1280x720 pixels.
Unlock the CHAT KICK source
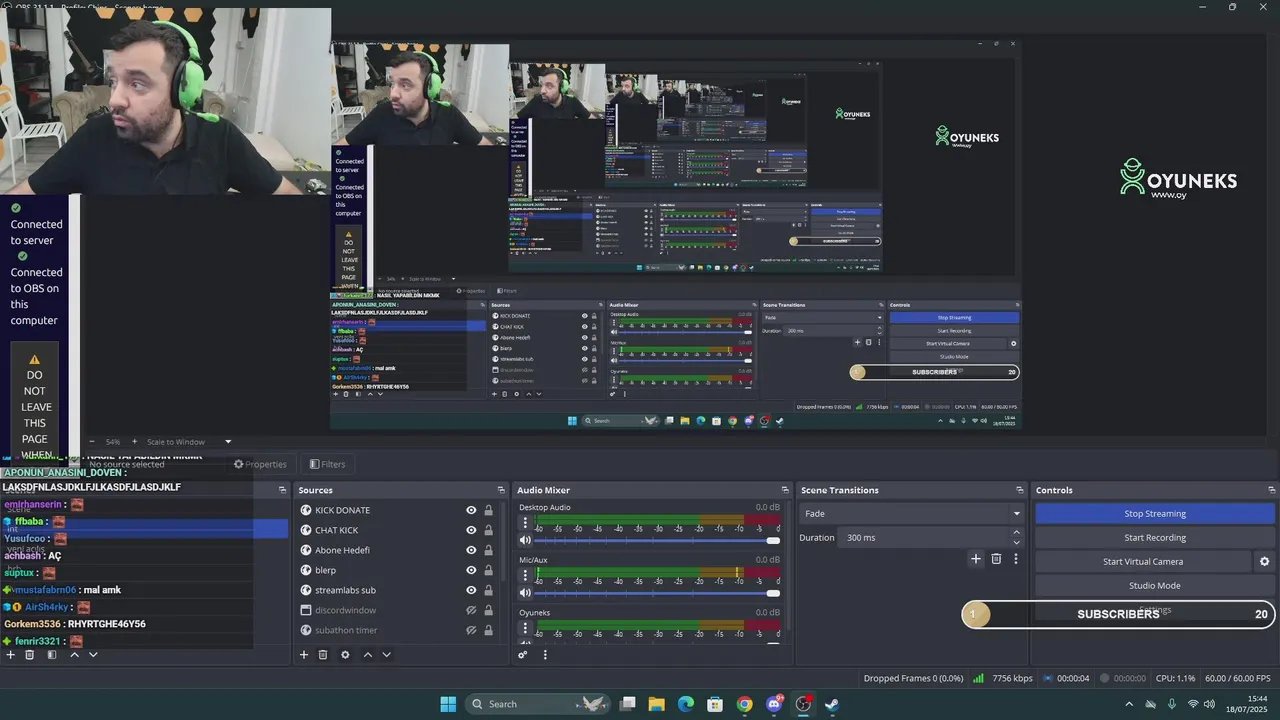pyautogui.click(x=488, y=530)
